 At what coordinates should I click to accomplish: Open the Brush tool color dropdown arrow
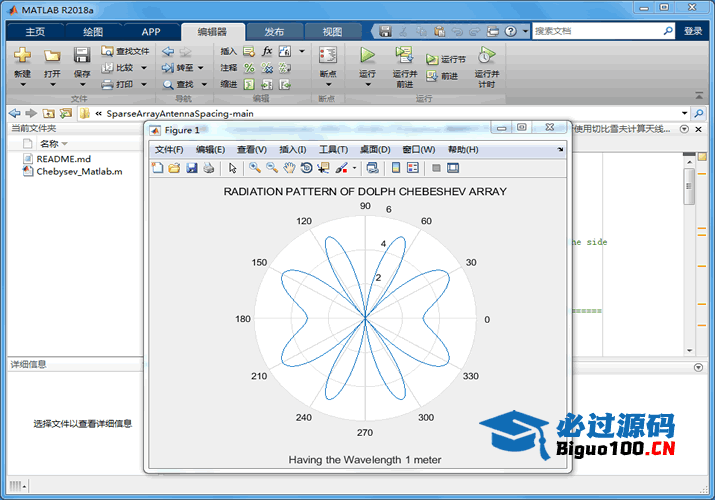pyautogui.click(x=353, y=168)
